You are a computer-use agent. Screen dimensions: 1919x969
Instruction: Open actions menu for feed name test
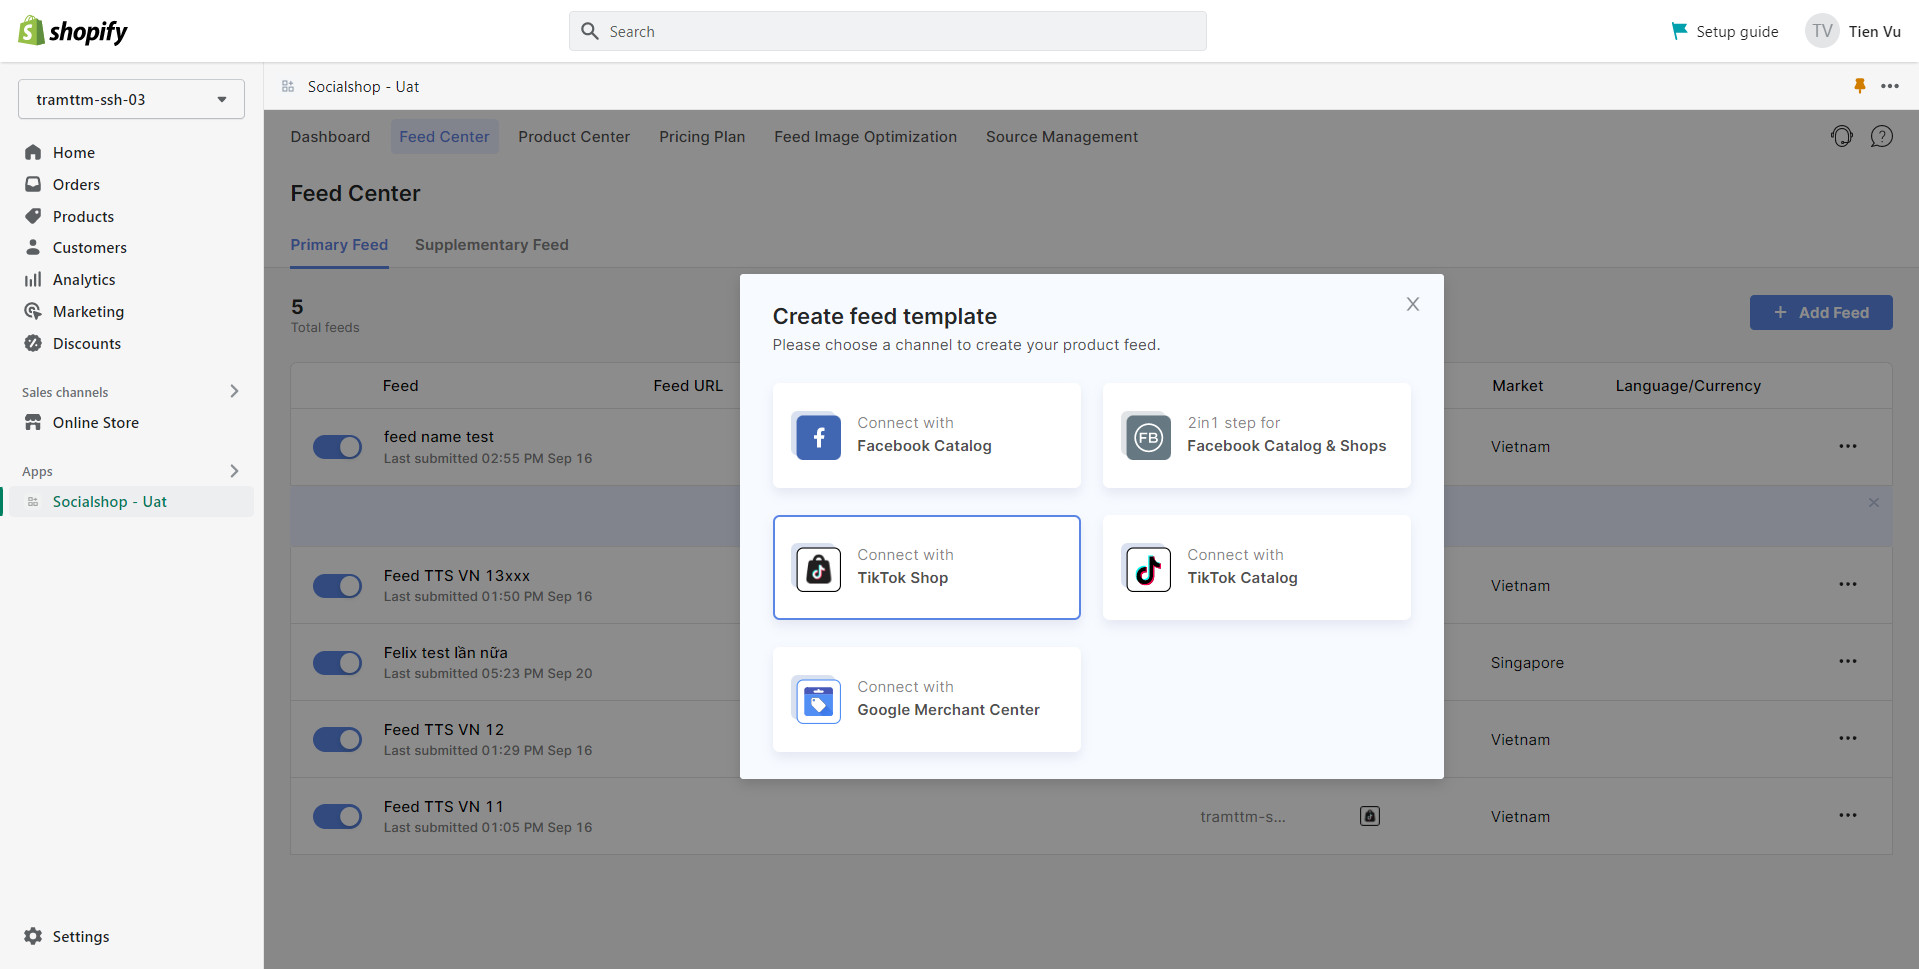click(x=1847, y=446)
